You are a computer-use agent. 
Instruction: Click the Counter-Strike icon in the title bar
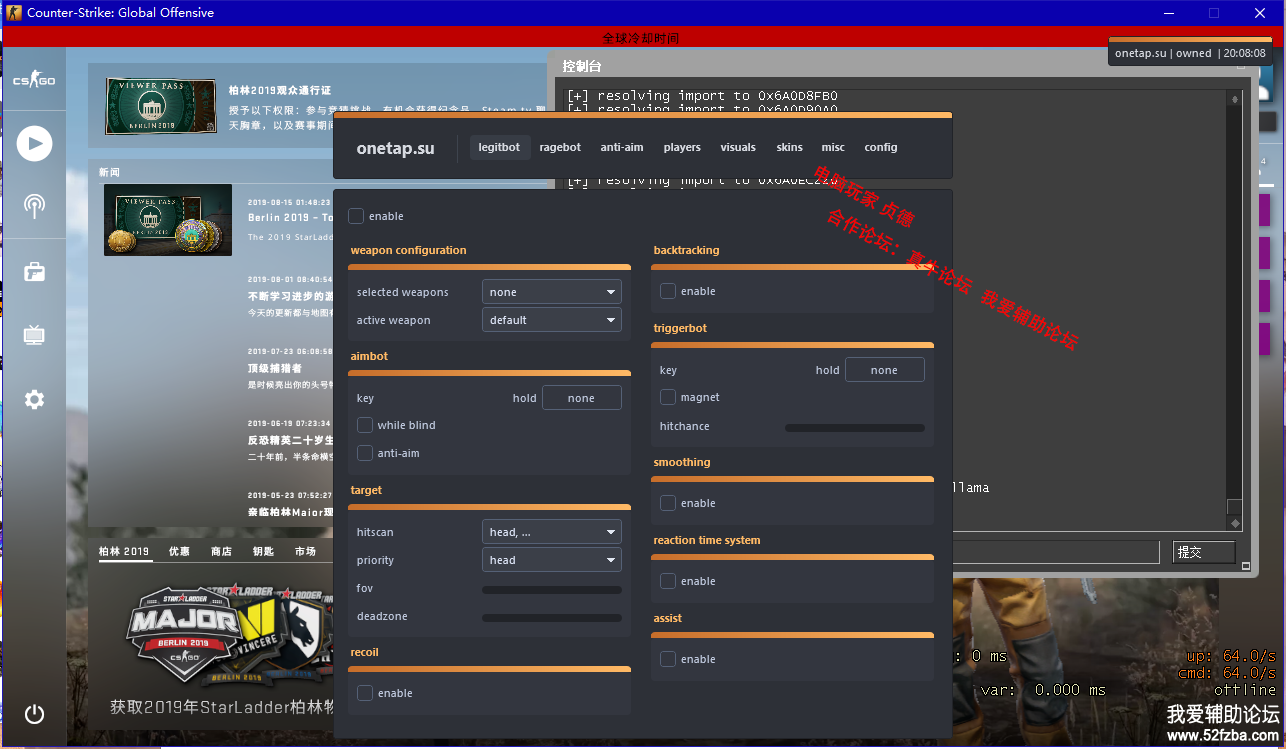point(13,13)
